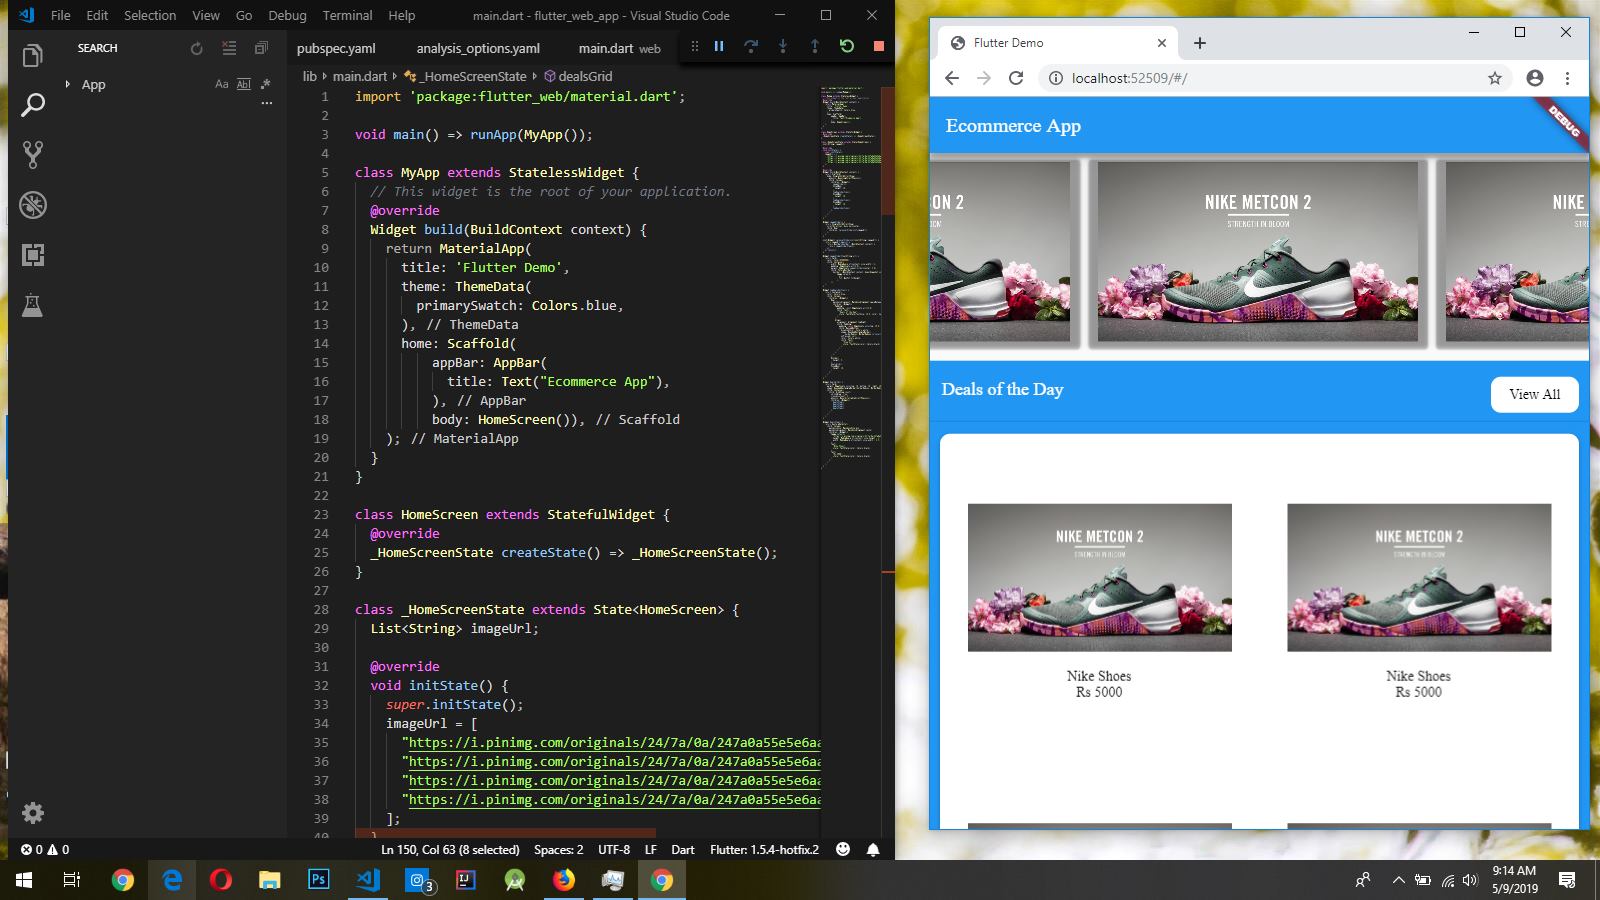
Task: Open the Debug menu
Action: (287, 16)
